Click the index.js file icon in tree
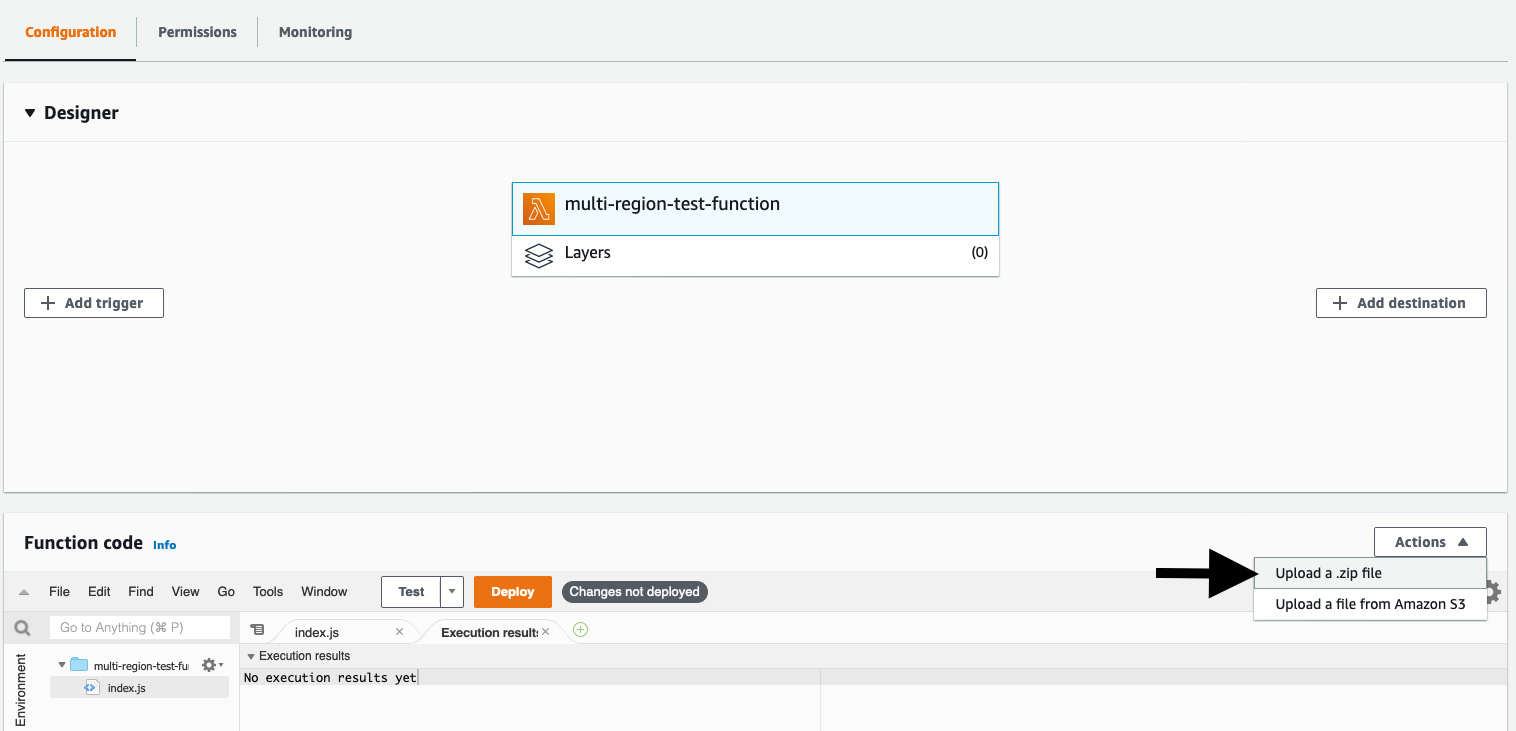1516x731 pixels. click(x=92, y=688)
